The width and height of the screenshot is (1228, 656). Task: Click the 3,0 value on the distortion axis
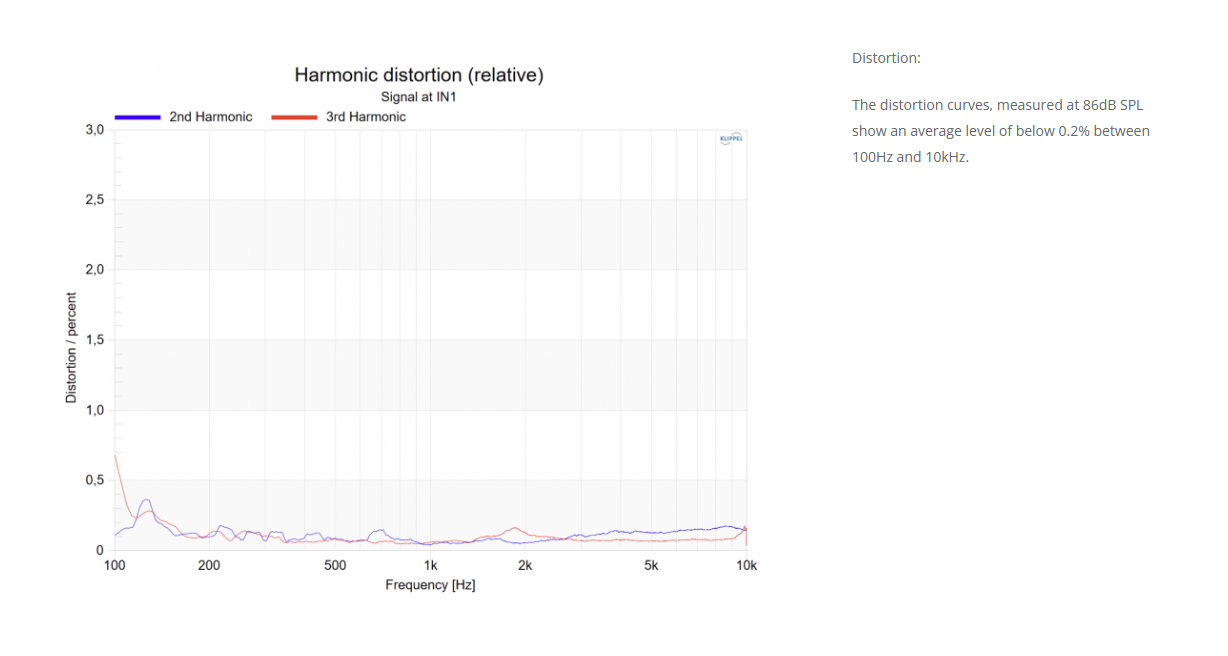[94, 130]
